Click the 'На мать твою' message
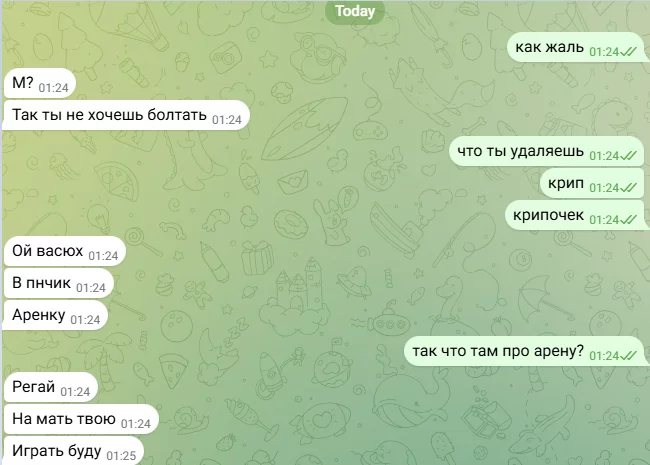Screen dimensions: 650x465 tap(81, 419)
